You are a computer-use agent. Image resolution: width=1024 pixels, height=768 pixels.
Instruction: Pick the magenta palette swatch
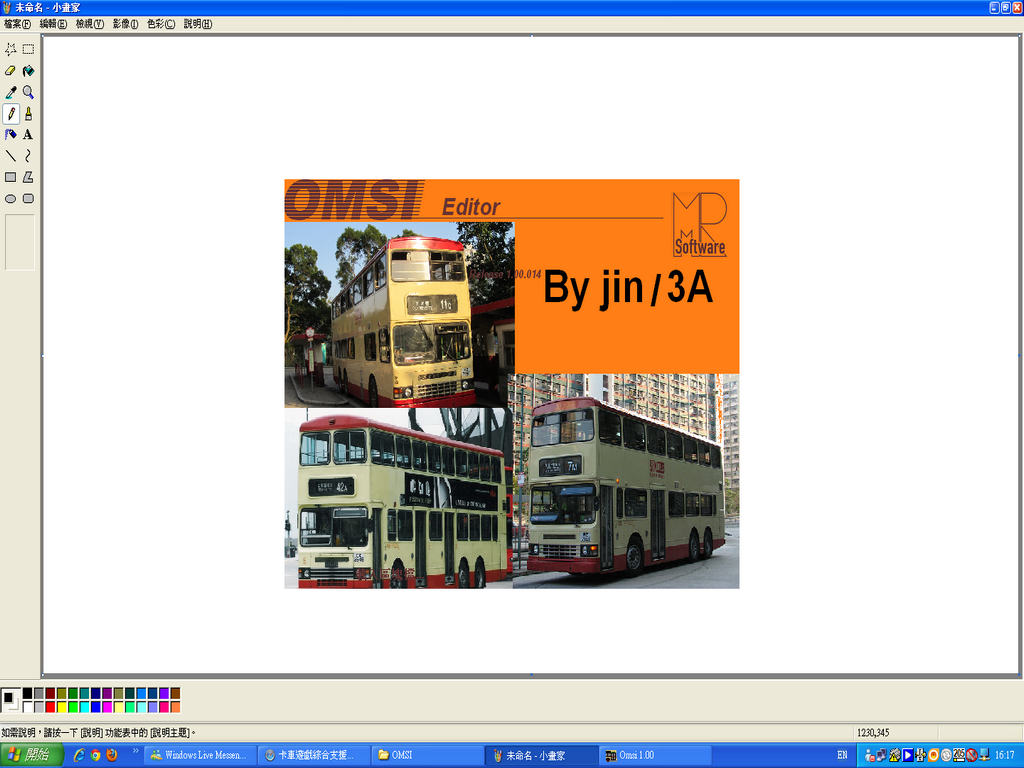pos(107,707)
